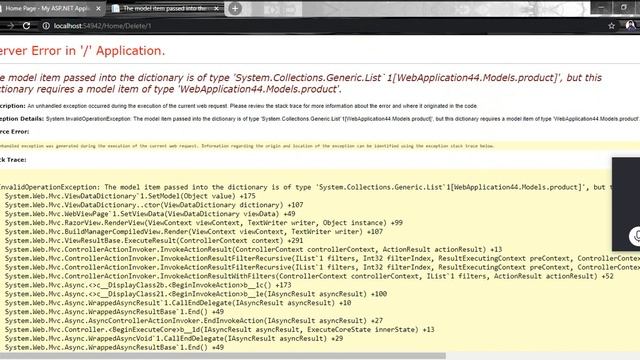Click the browser forward arrow

tap(10, 26)
